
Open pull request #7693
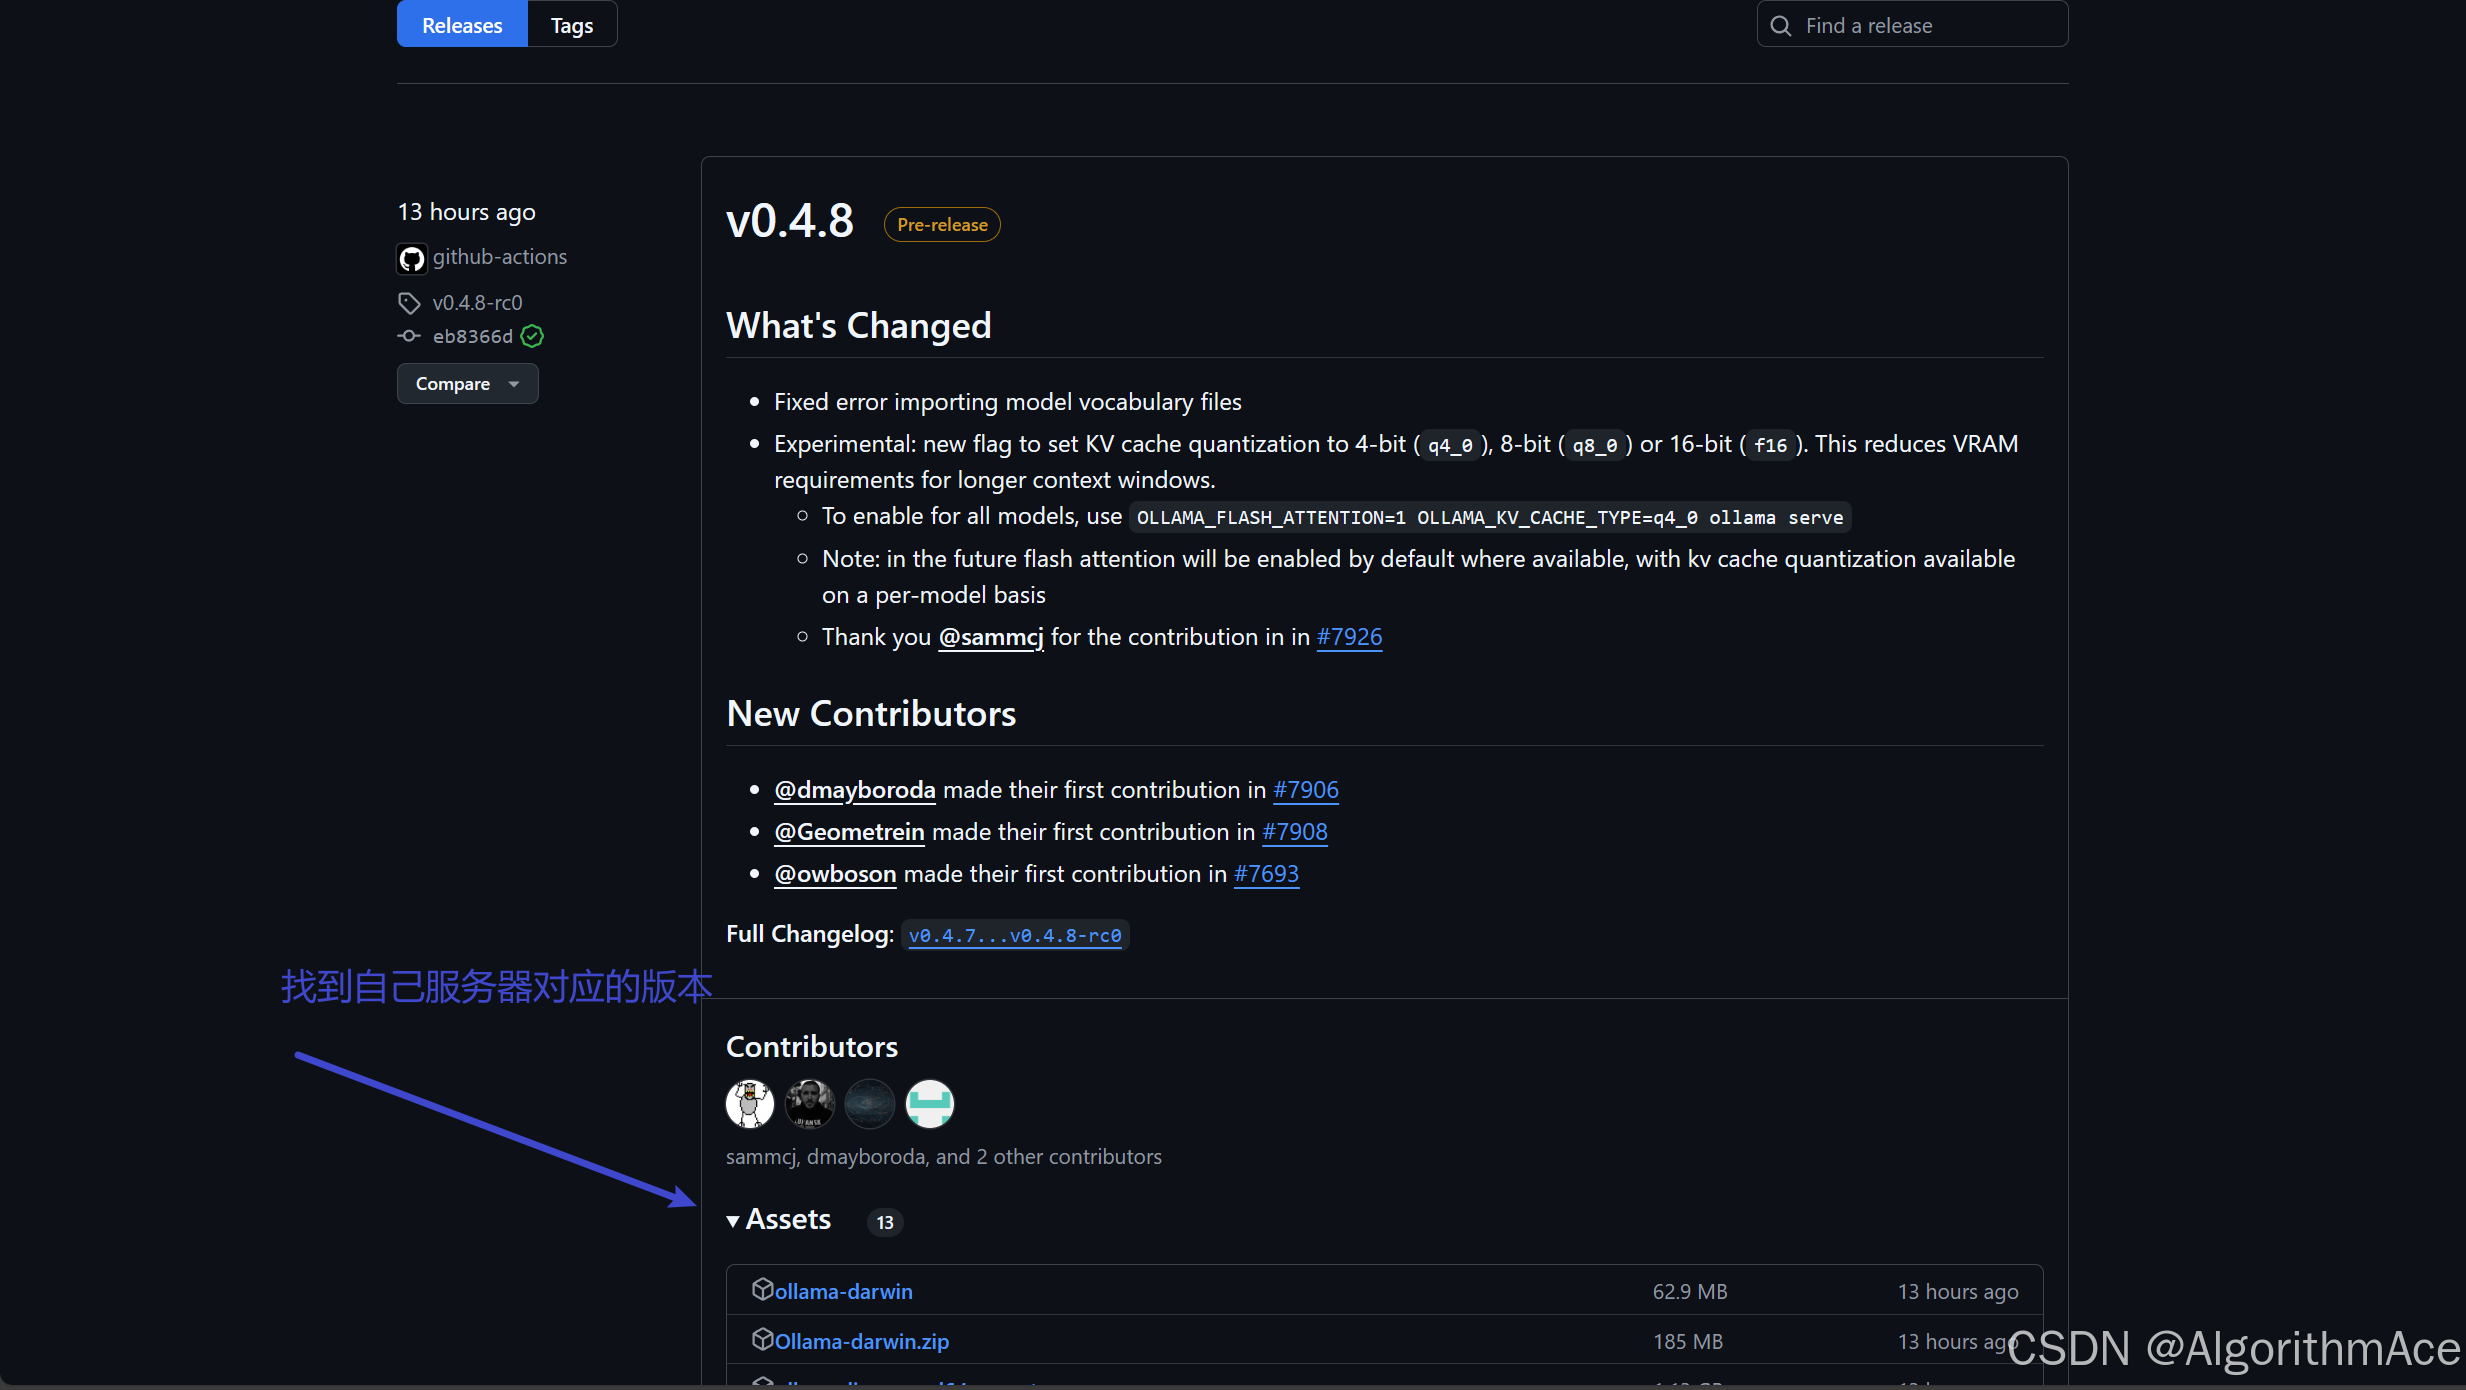(1266, 874)
